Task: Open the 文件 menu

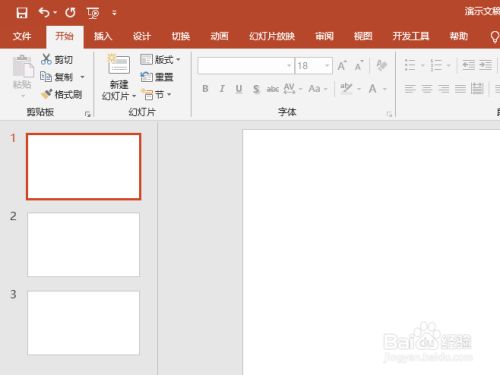Action: [x=22, y=36]
